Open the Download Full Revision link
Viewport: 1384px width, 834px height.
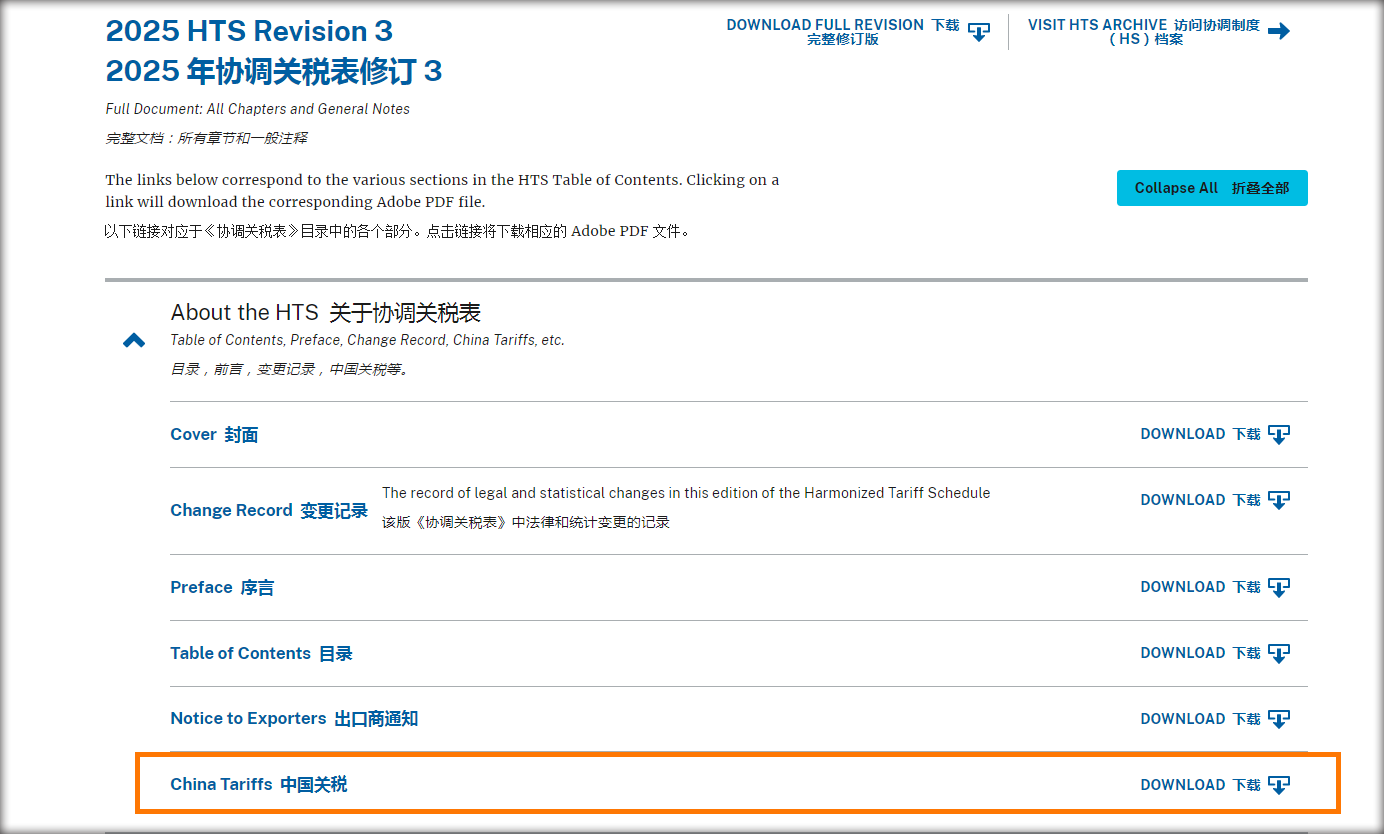coord(843,32)
